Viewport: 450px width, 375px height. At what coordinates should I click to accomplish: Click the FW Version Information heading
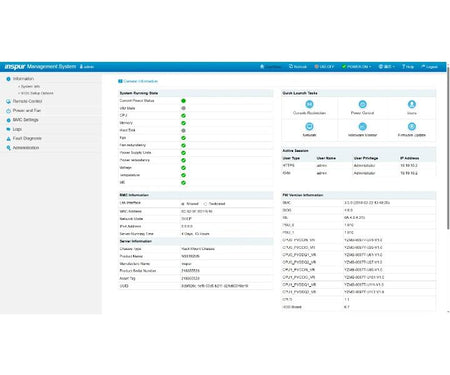point(303,195)
